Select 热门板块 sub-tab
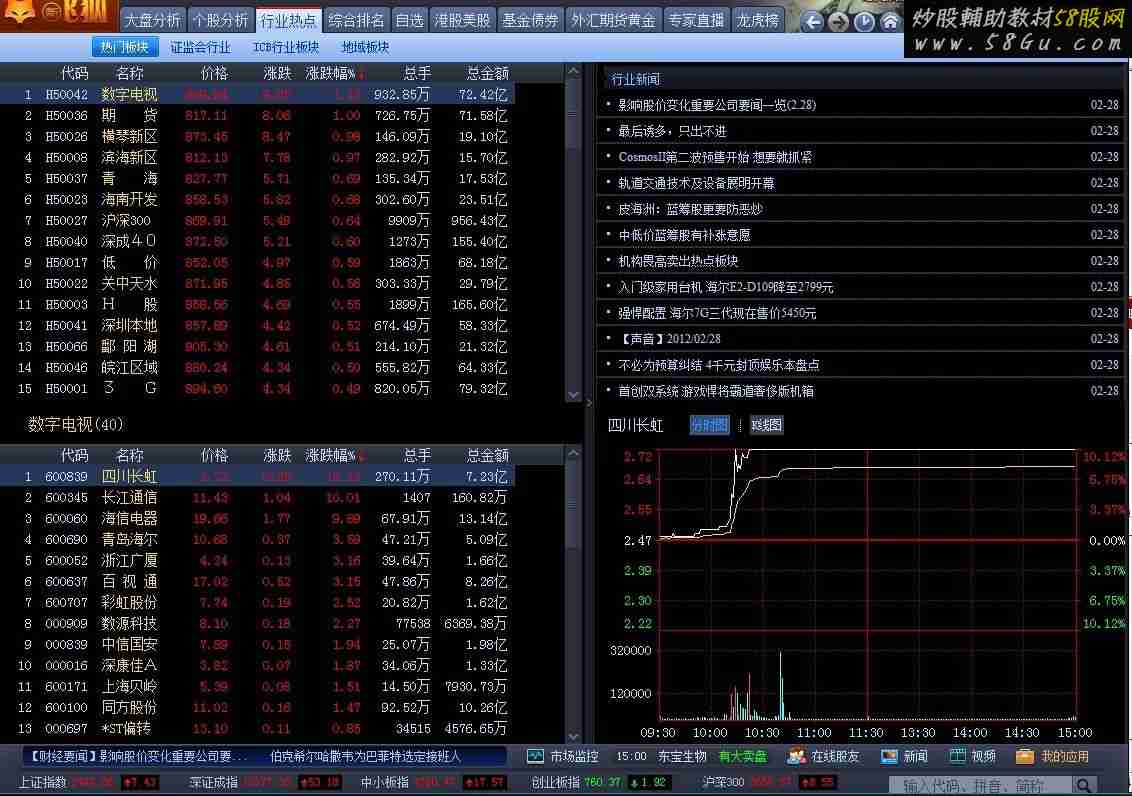This screenshot has height=796, width=1132. pyautogui.click(x=125, y=47)
